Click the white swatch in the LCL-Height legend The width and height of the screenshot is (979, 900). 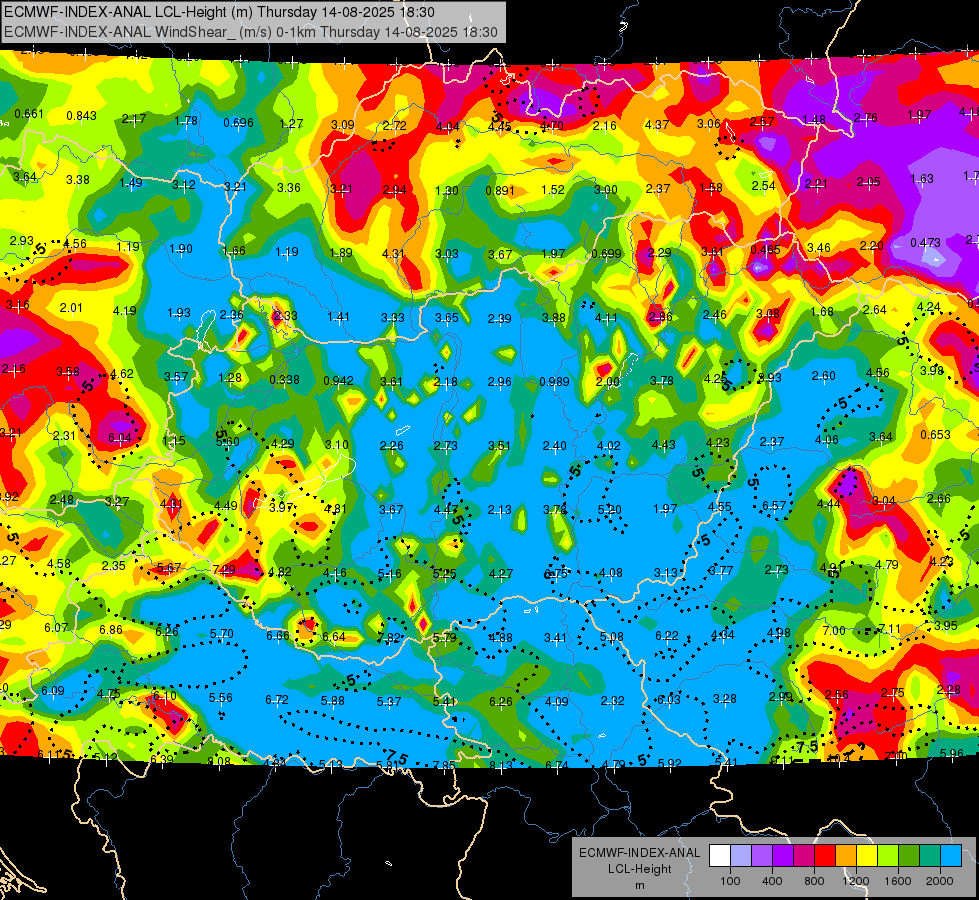[720, 856]
